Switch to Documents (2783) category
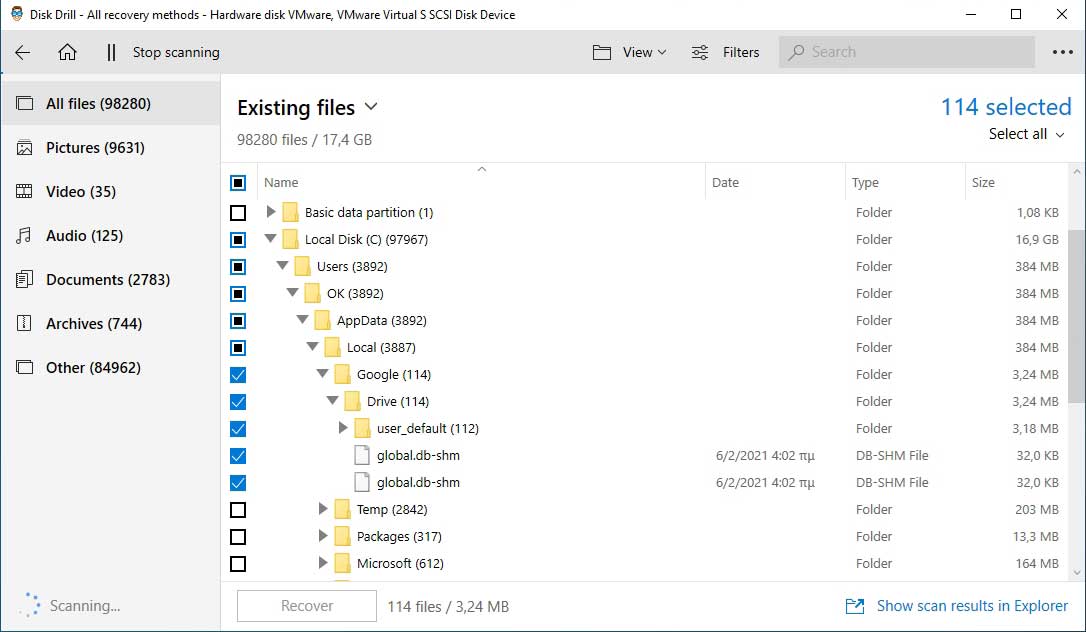 click(111, 280)
